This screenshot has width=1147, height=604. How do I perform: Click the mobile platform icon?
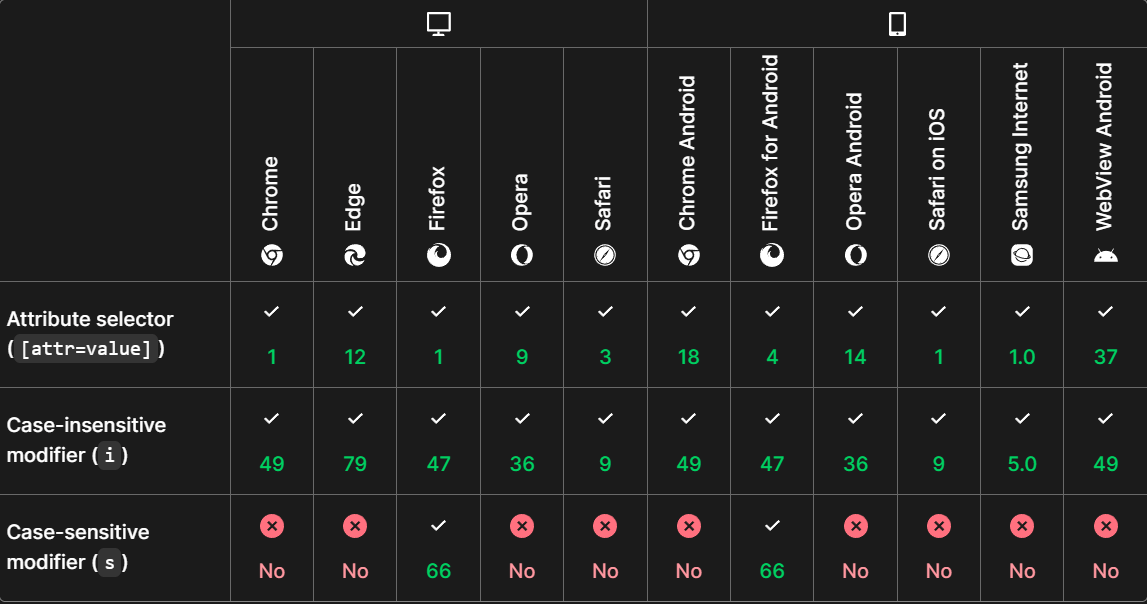tap(897, 24)
